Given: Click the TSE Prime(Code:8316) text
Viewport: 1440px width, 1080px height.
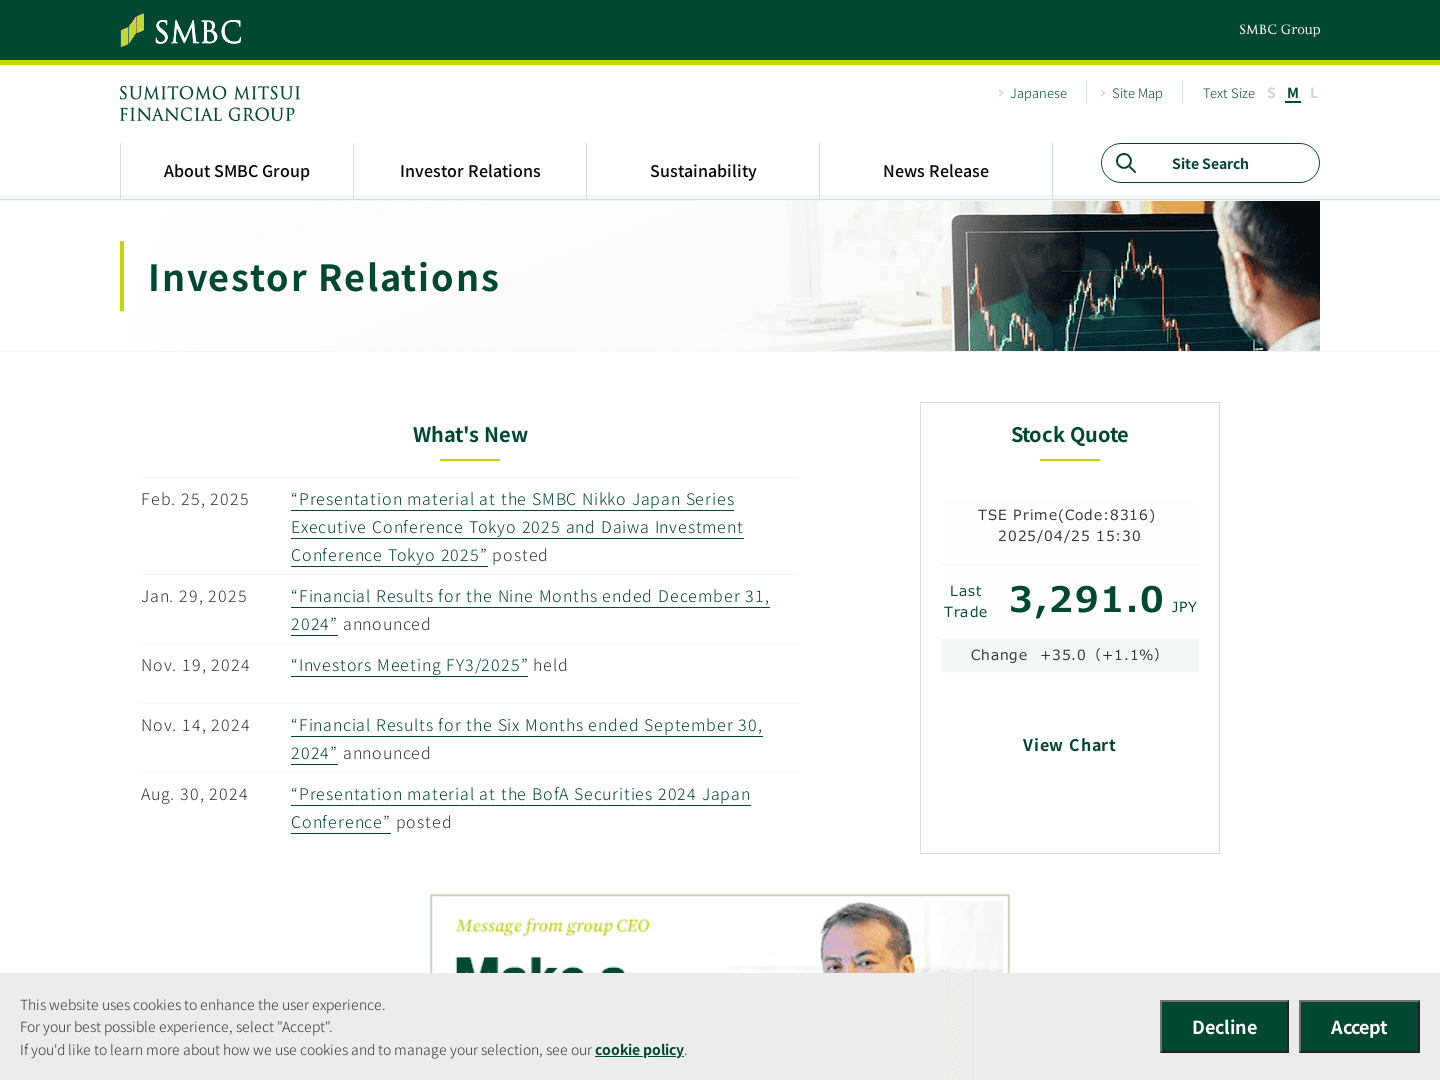Looking at the screenshot, I should click(x=1066, y=515).
